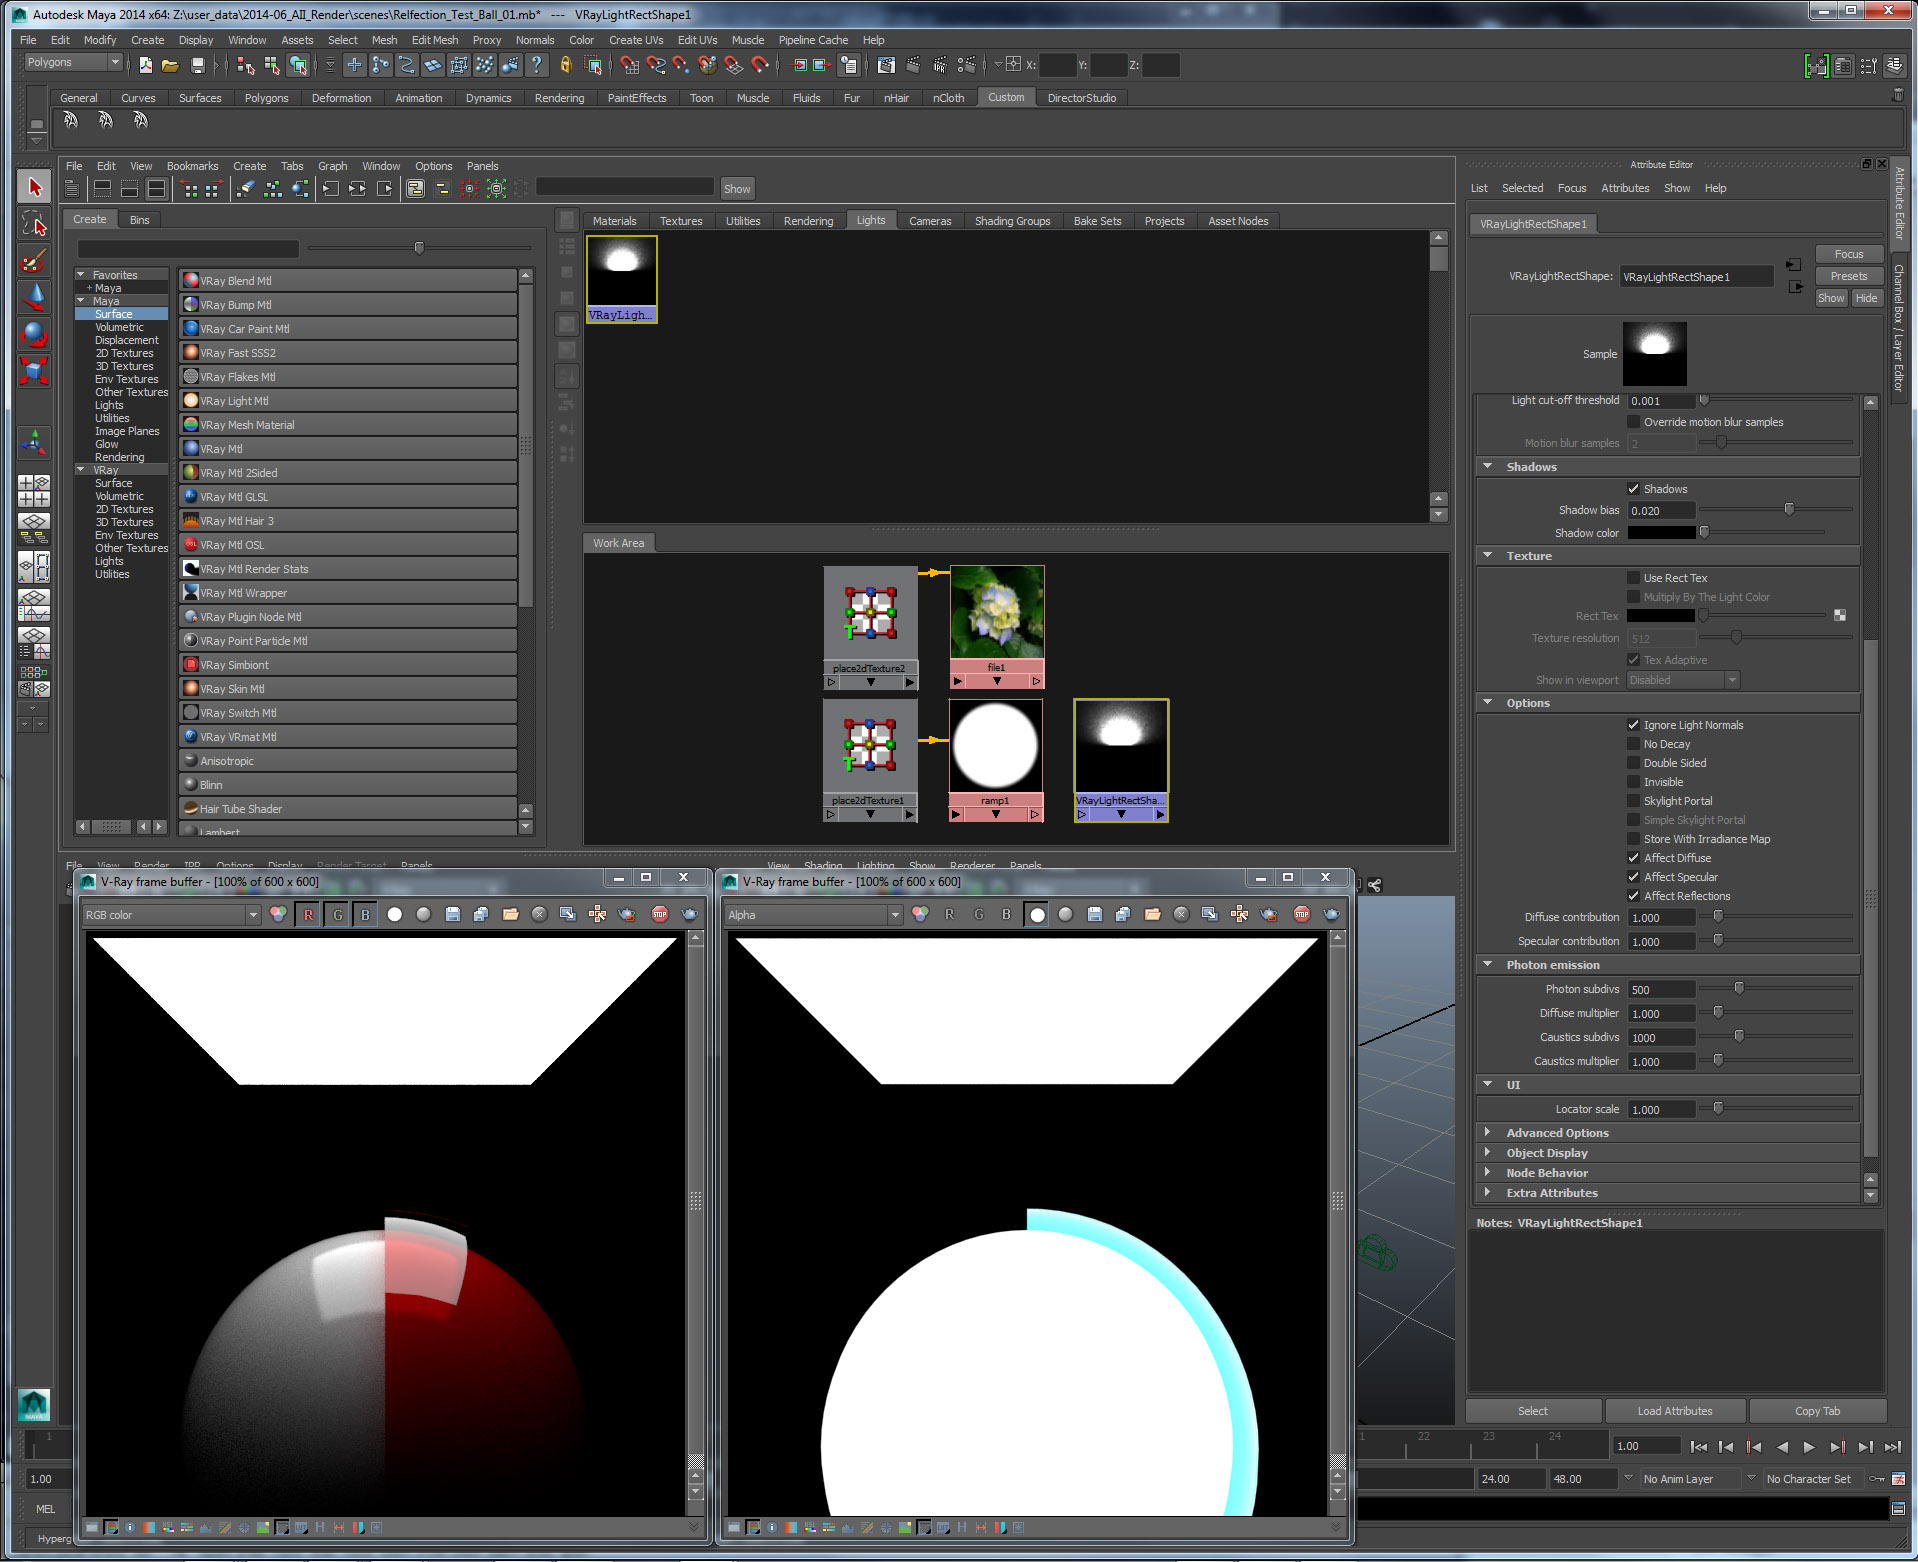
Task: Collapse the Shadows section
Action: coord(1488,467)
